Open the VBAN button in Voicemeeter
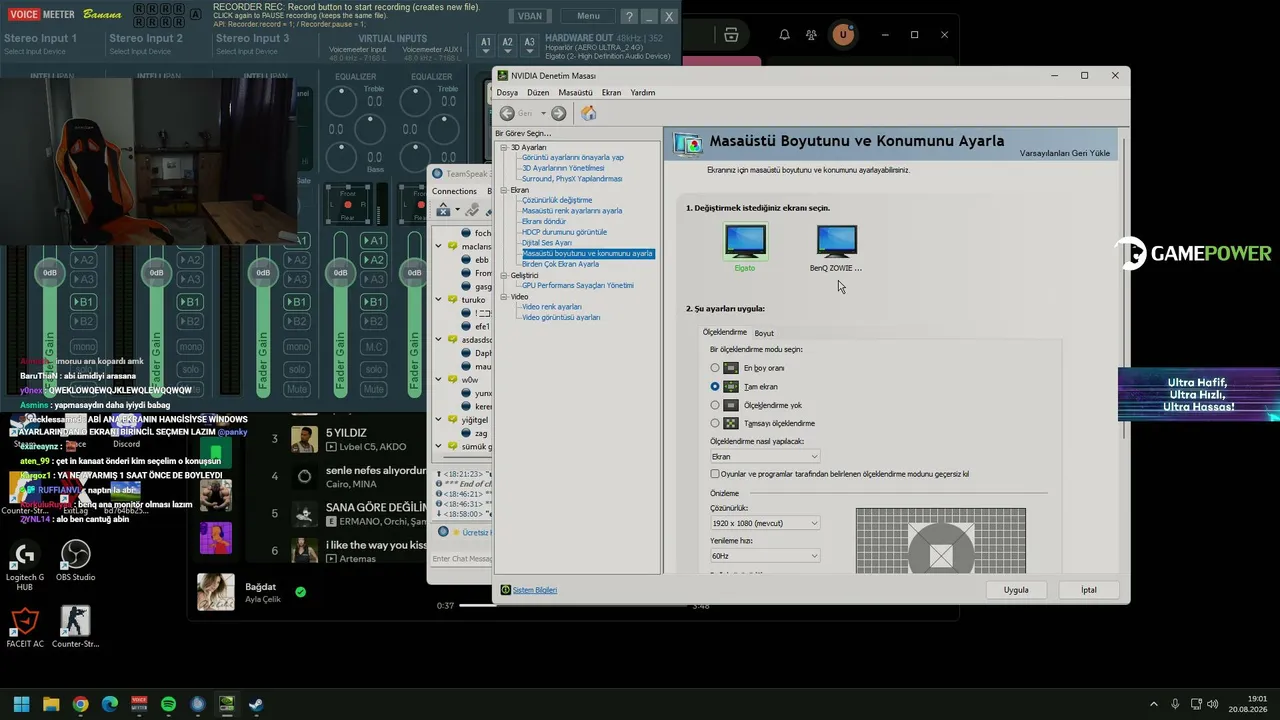The height and width of the screenshot is (720, 1280). point(530,16)
